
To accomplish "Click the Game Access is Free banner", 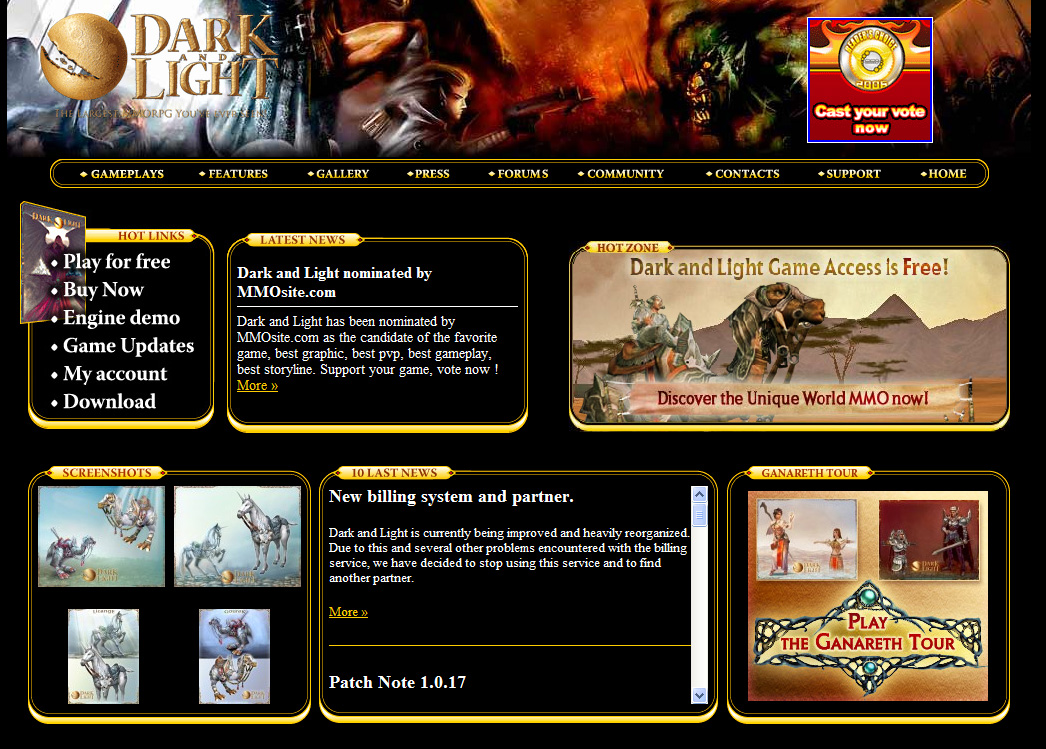I will pos(789,336).
